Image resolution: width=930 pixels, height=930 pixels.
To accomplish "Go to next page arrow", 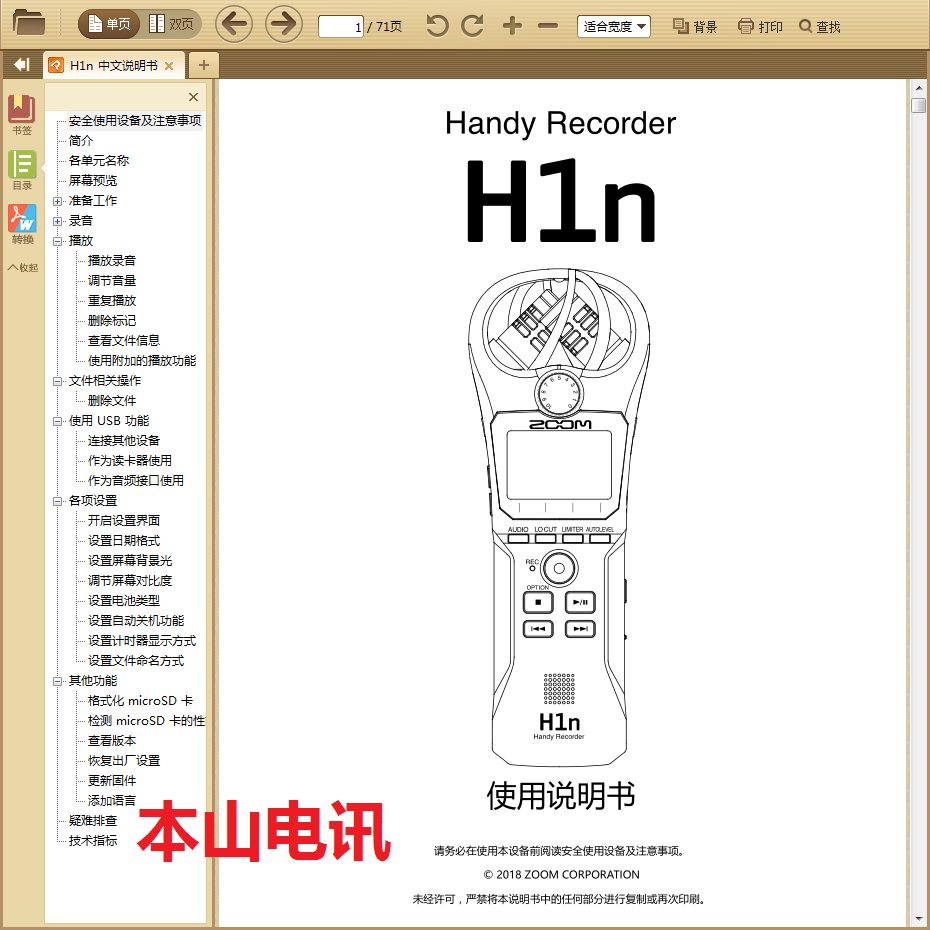I will click(x=284, y=24).
